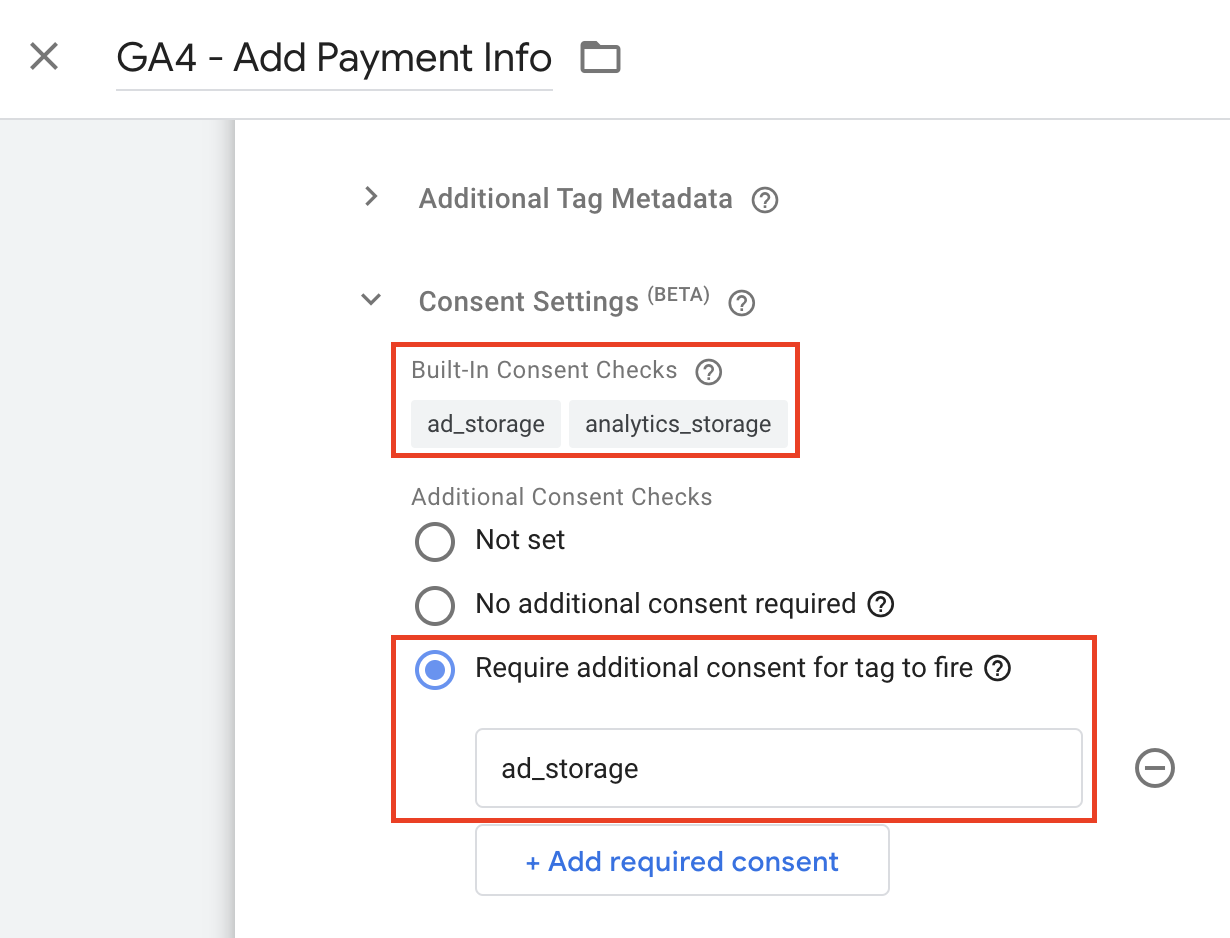Show help for No additional consent required

point(880,604)
